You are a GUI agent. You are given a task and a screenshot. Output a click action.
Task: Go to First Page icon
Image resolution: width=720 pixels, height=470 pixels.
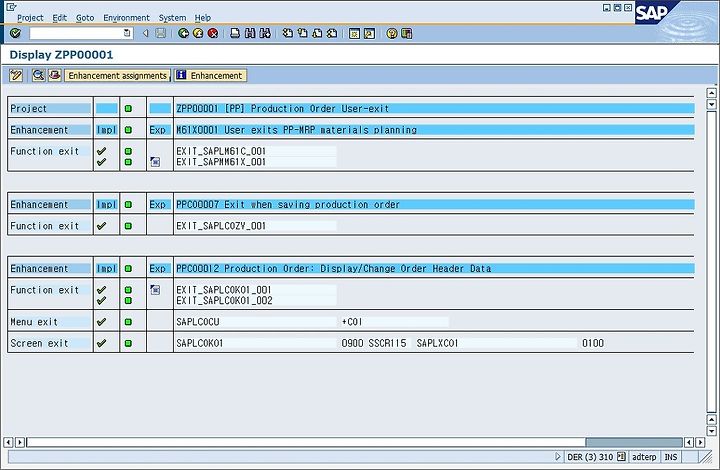287,33
